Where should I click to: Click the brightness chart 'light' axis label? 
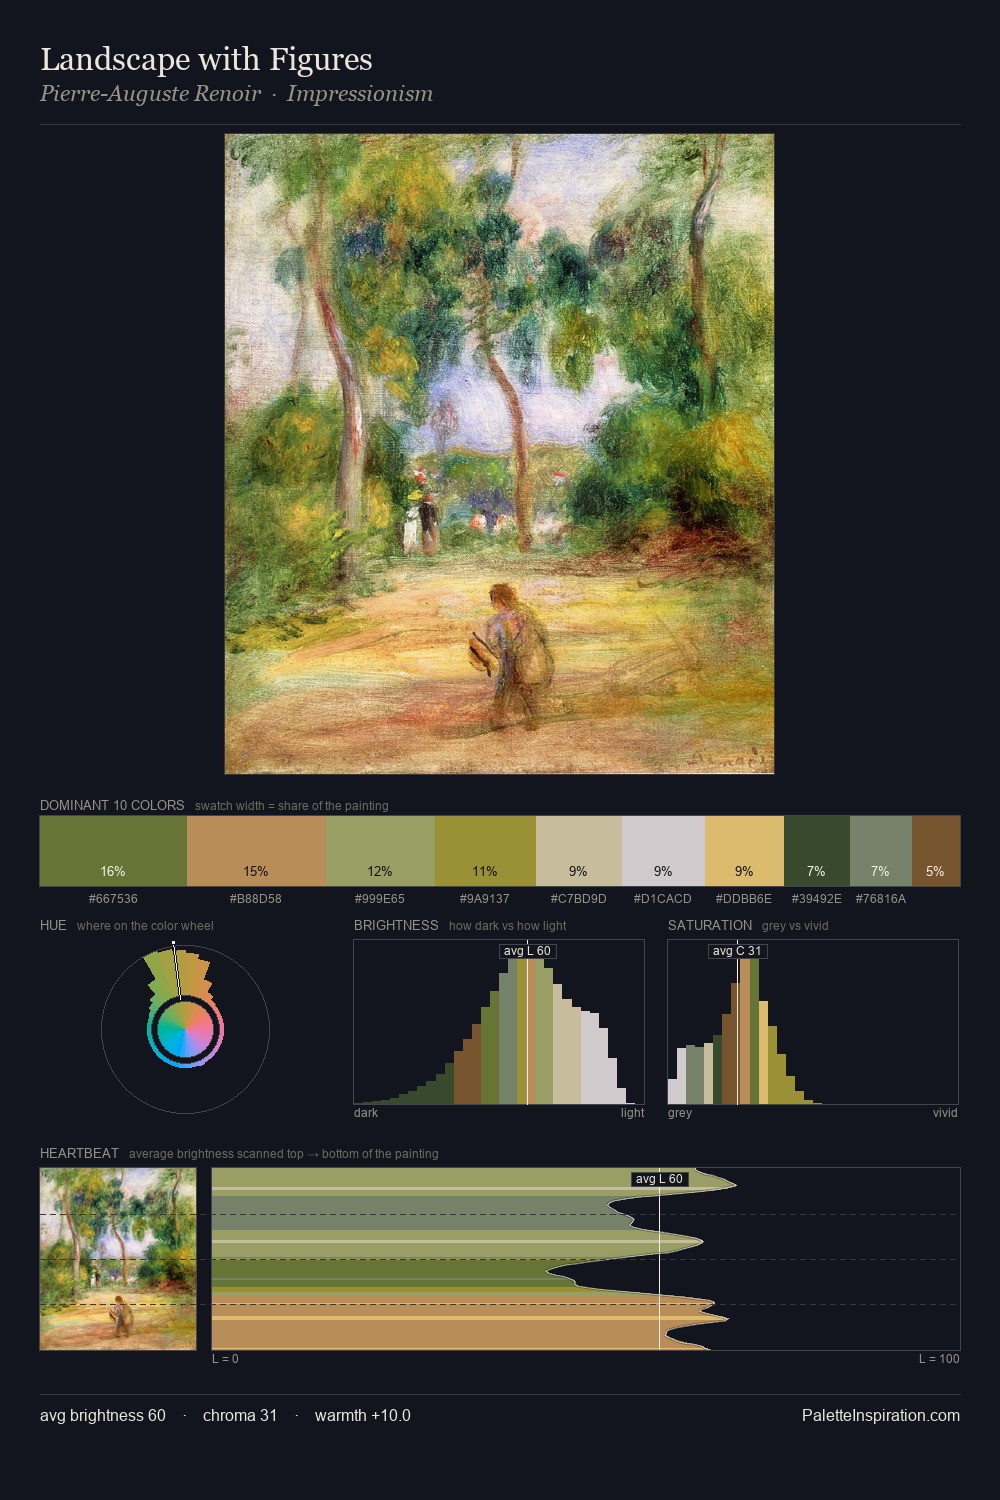tap(633, 1112)
